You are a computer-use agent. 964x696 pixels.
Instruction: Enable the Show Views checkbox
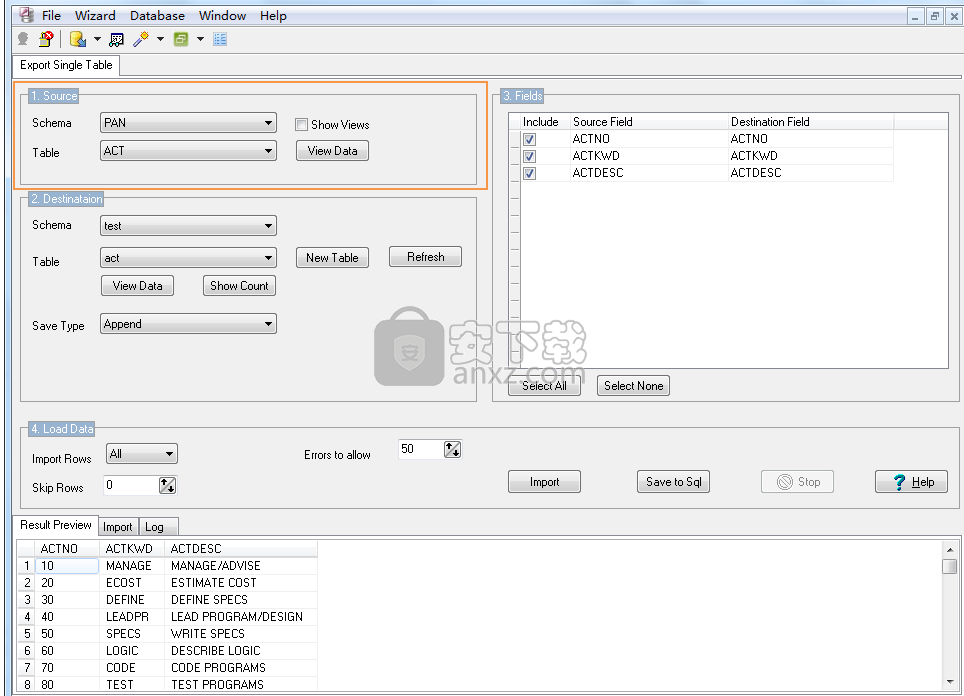pyautogui.click(x=301, y=125)
